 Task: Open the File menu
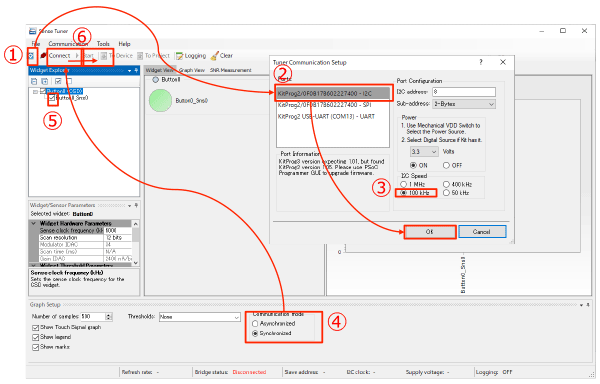[x=36, y=44]
